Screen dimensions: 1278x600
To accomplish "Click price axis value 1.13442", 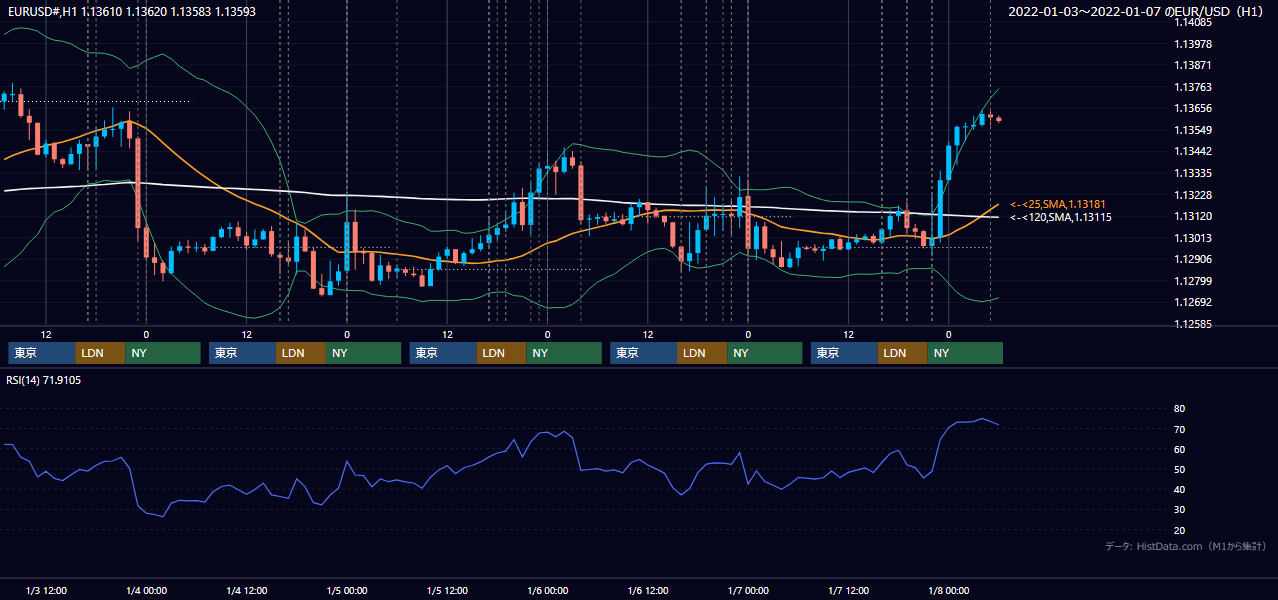I will pyautogui.click(x=1192, y=151).
